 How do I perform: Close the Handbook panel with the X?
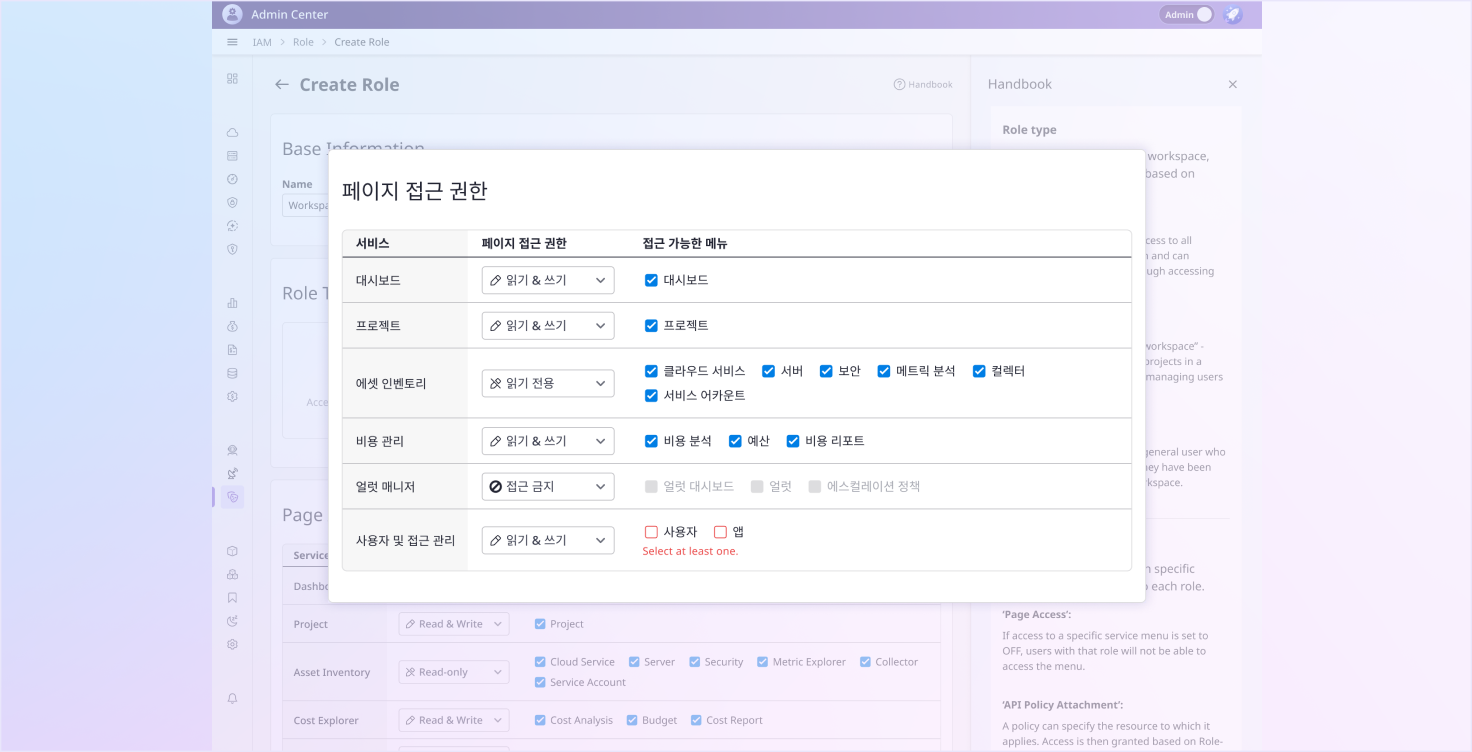click(x=1232, y=85)
